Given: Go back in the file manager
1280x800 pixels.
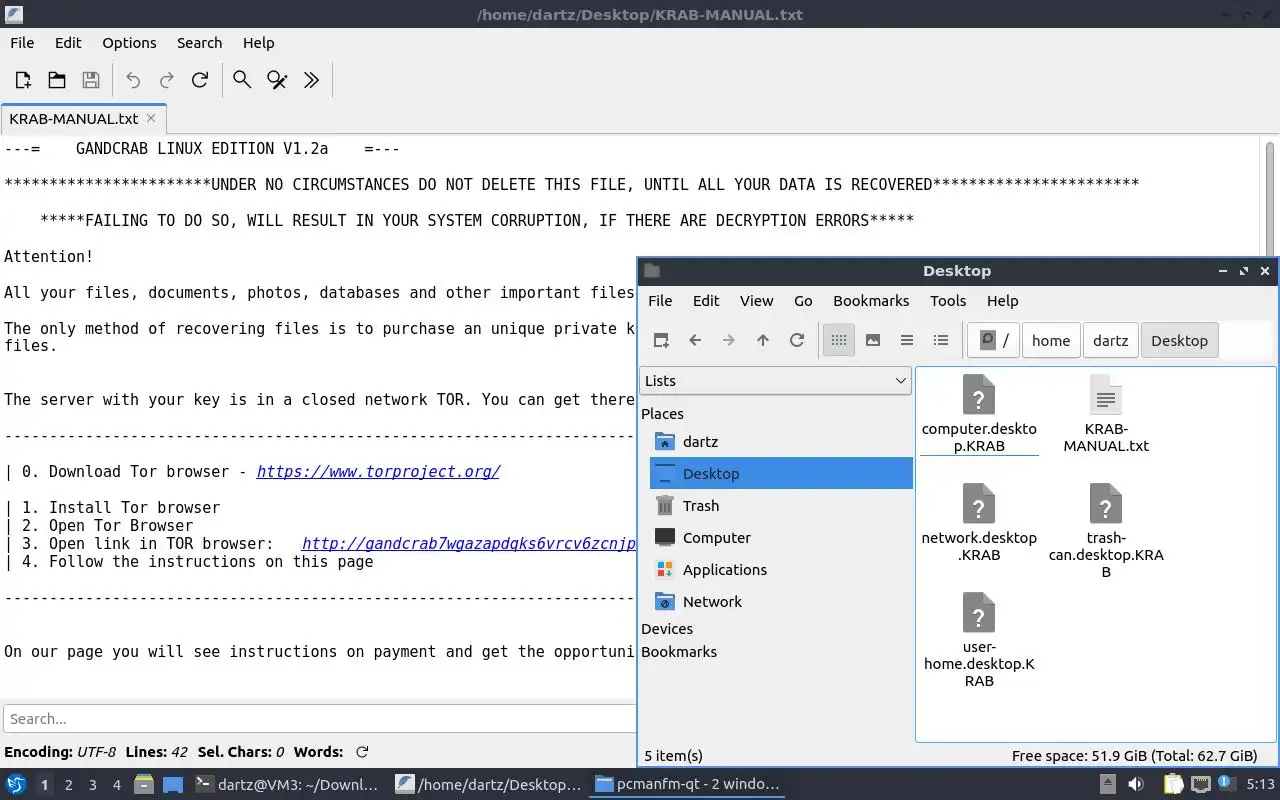Looking at the screenshot, I should [x=695, y=340].
